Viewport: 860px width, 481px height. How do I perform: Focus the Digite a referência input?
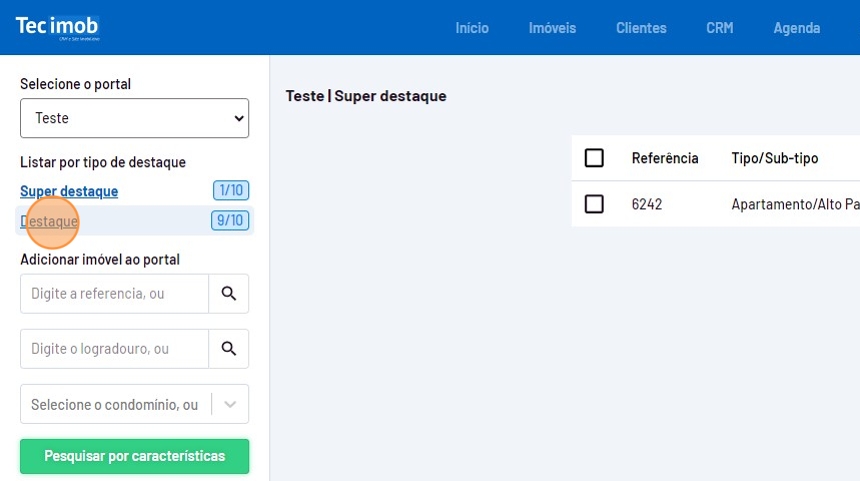pyautogui.click(x=114, y=294)
